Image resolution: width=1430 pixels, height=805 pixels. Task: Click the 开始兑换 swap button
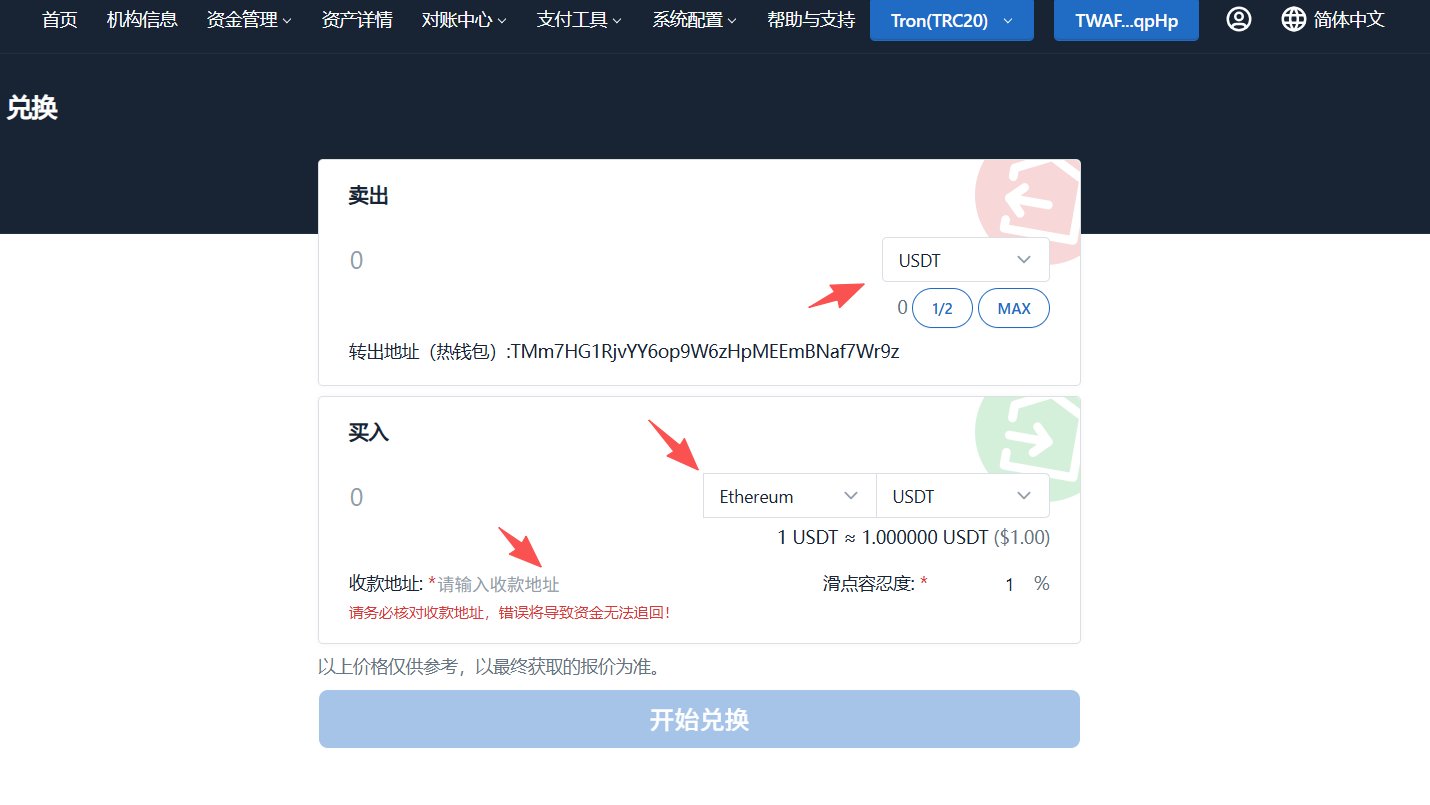click(x=698, y=718)
